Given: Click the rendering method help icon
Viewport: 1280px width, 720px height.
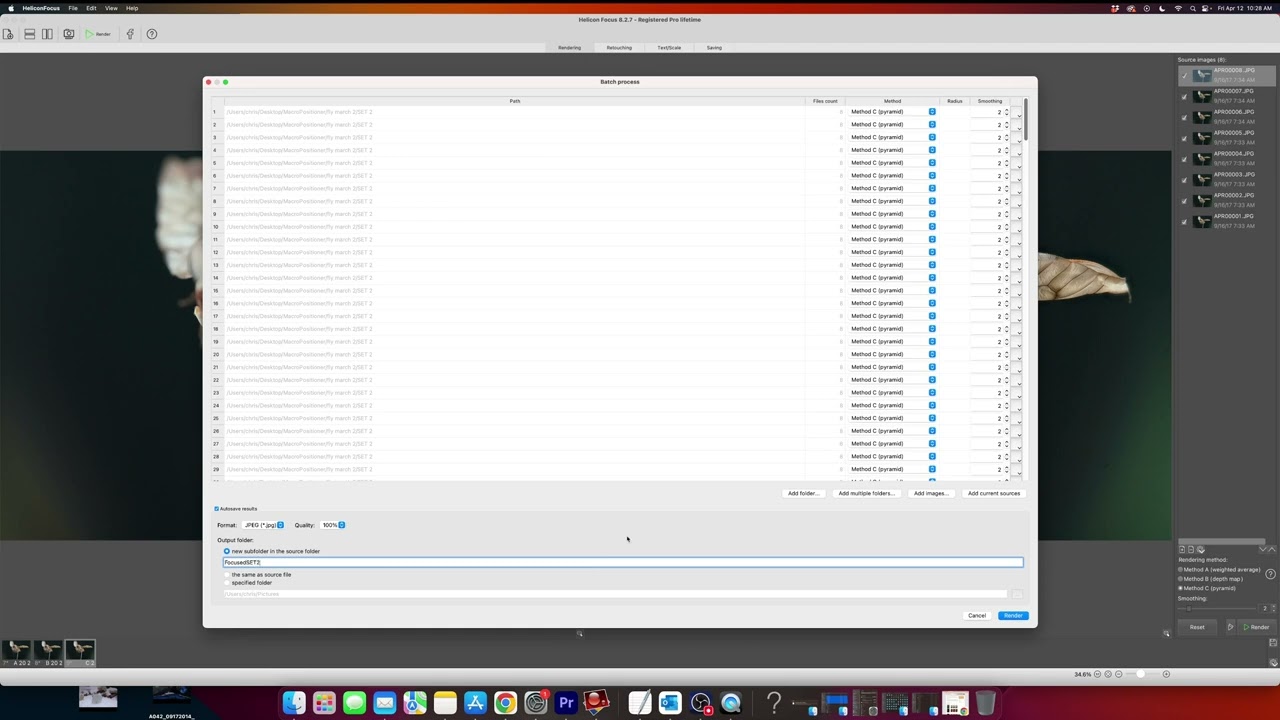Looking at the screenshot, I should [1270, 574].
